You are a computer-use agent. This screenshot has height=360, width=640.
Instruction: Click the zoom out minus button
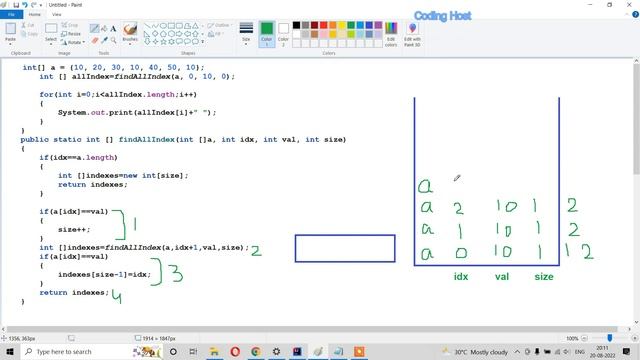point(584,338)
